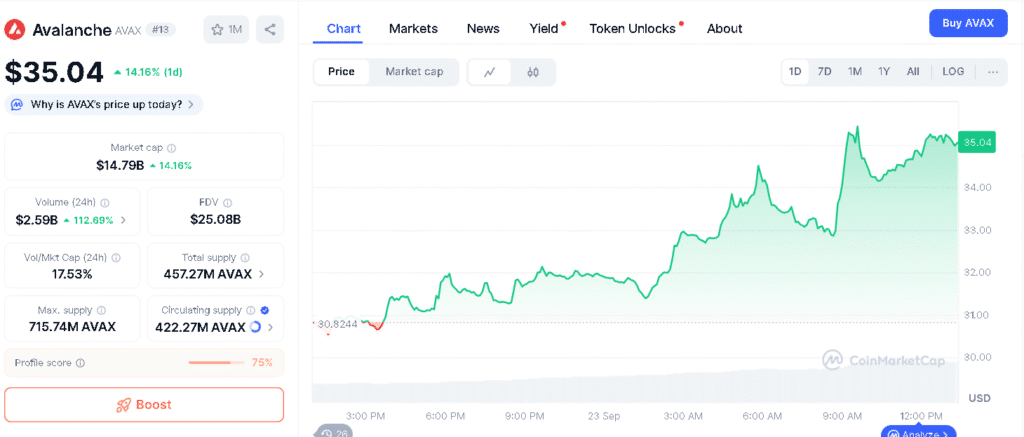Click the AI icon in price-up question
The image size is (1024, 437).
(18, 105)
